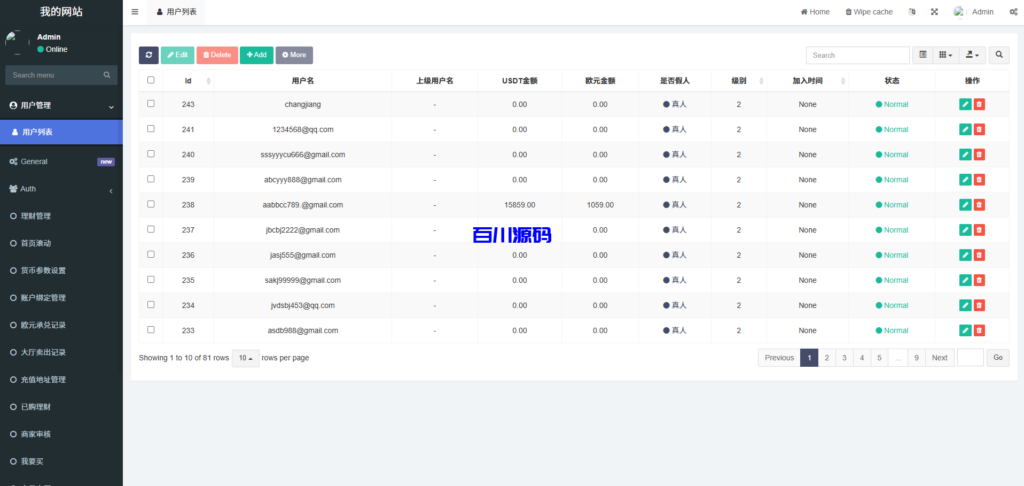Check the checkbox for user Id 240

click(151, 154)
